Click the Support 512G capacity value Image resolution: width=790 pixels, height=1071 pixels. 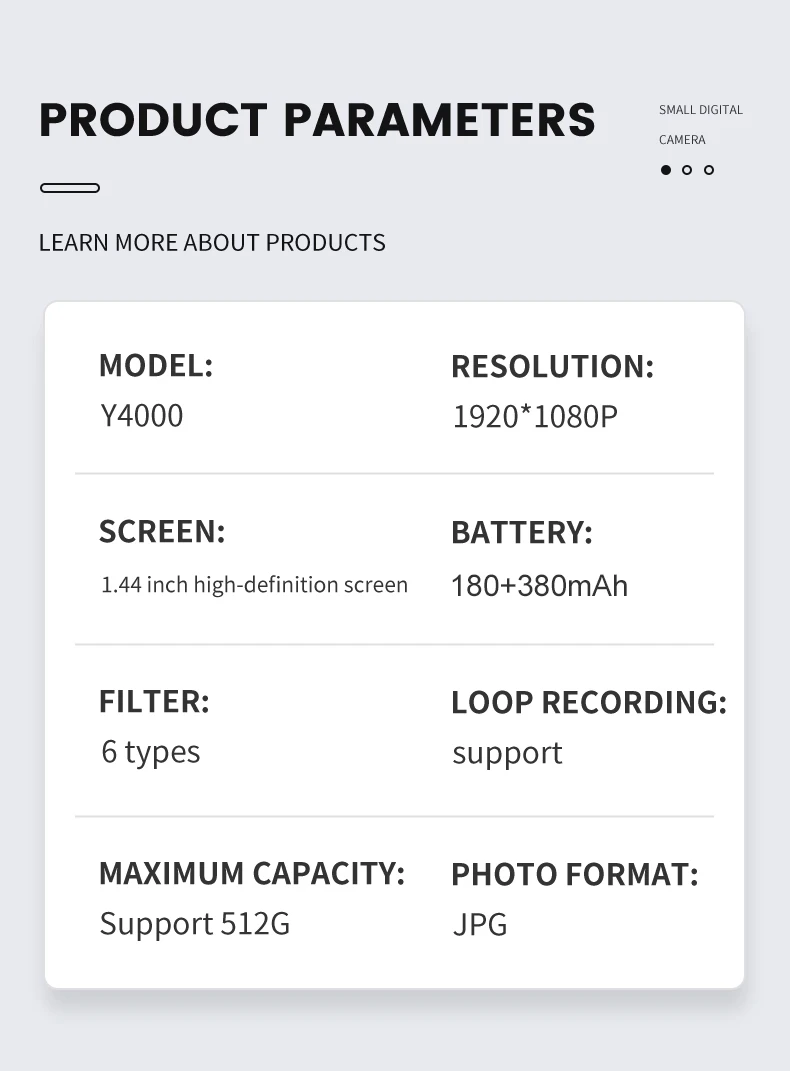click(195, 924)
